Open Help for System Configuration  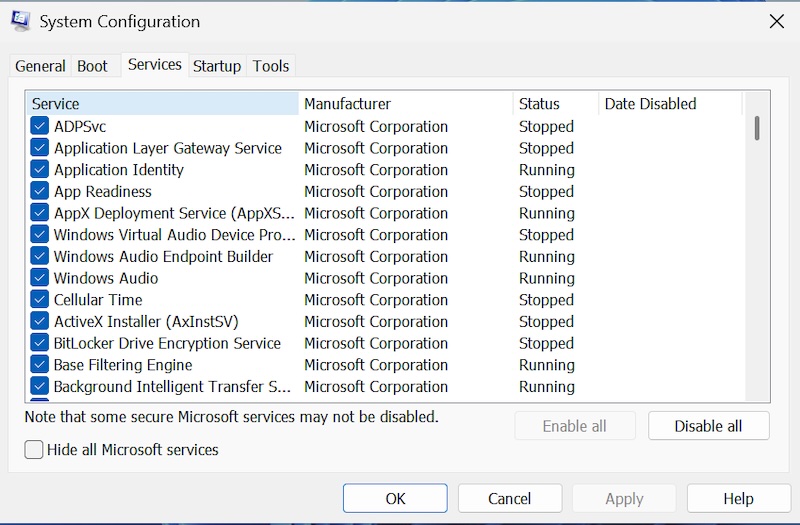click(739, 498)
